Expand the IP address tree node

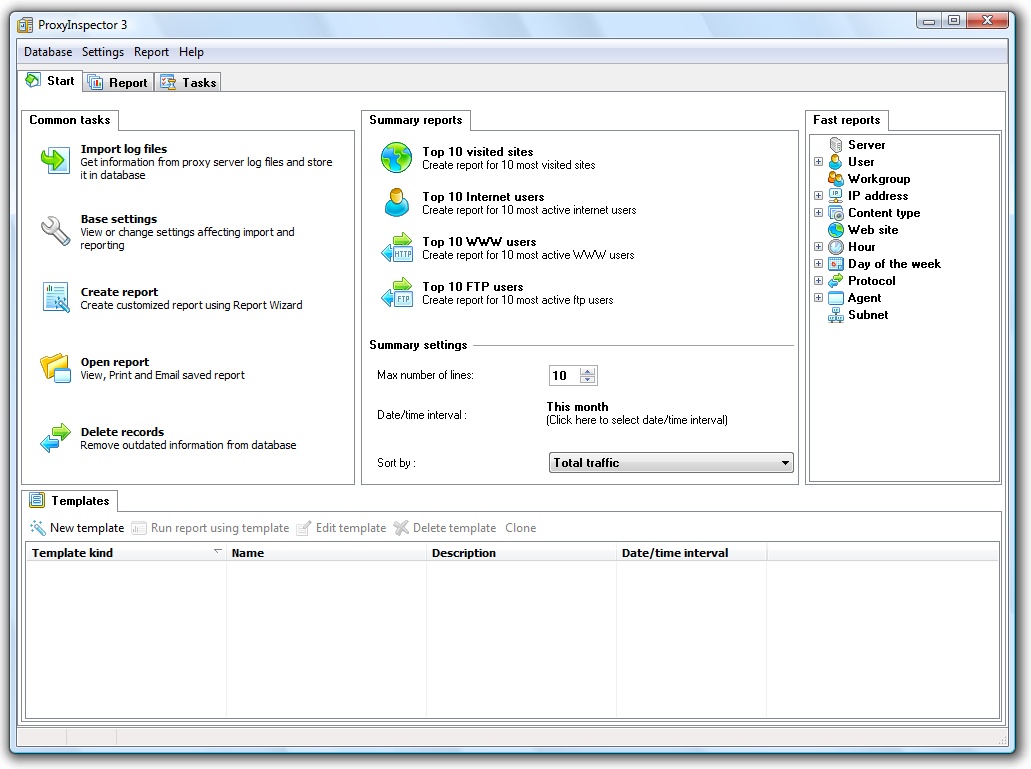pyautogui.click(x=819, y=196)
